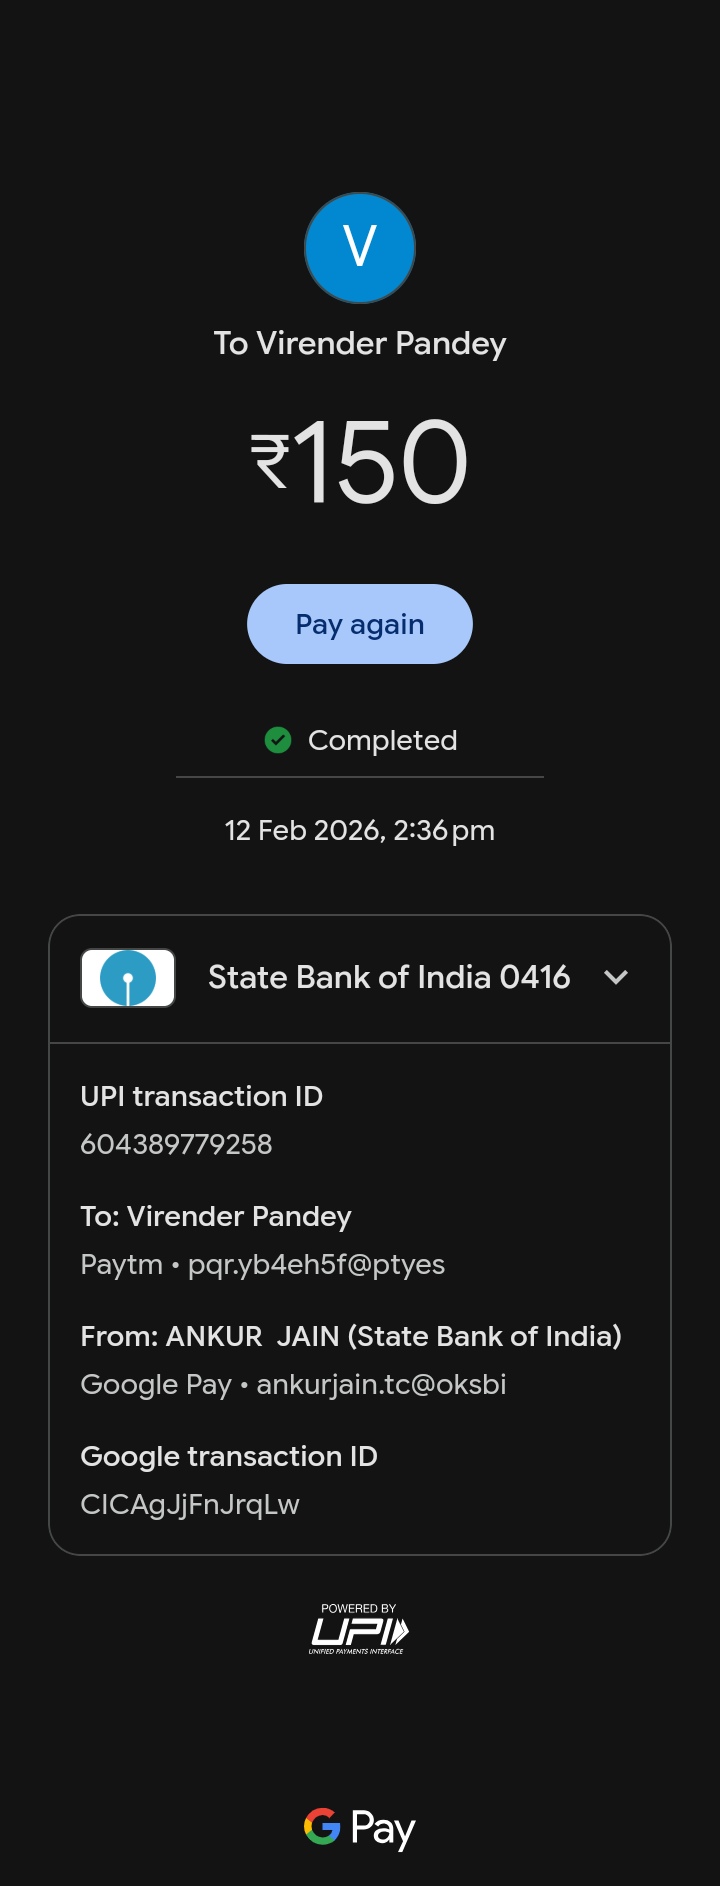
Task: Click the State Bank of India logo
Action: [128, 978]
